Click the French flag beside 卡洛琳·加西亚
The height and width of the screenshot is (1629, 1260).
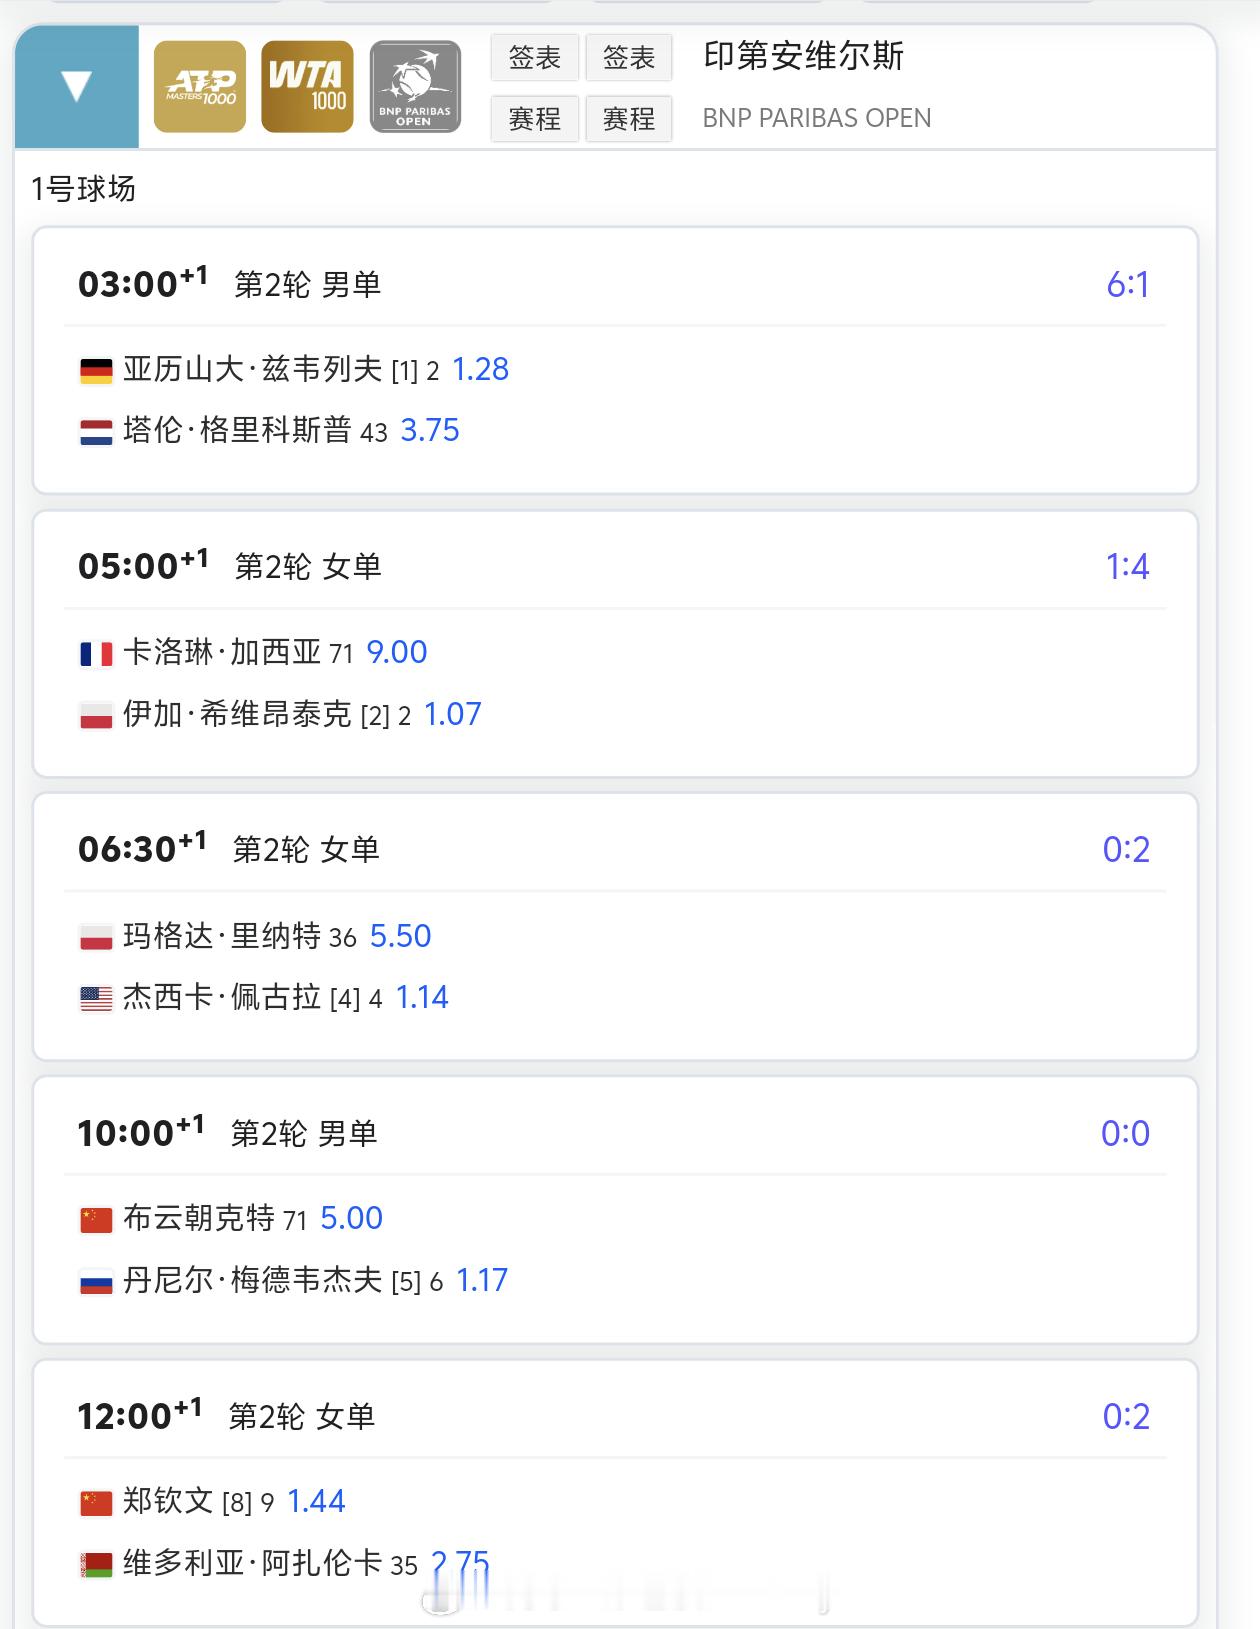tap(96, 654)
